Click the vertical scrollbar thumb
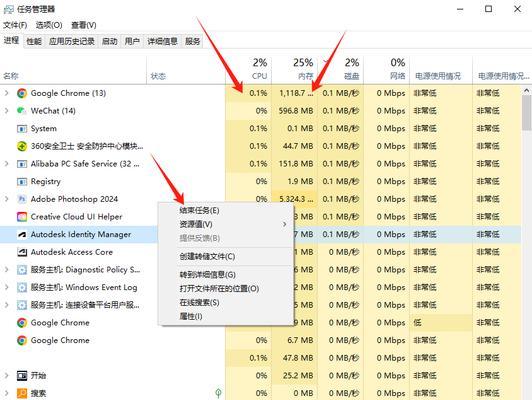 pos(527,113)
